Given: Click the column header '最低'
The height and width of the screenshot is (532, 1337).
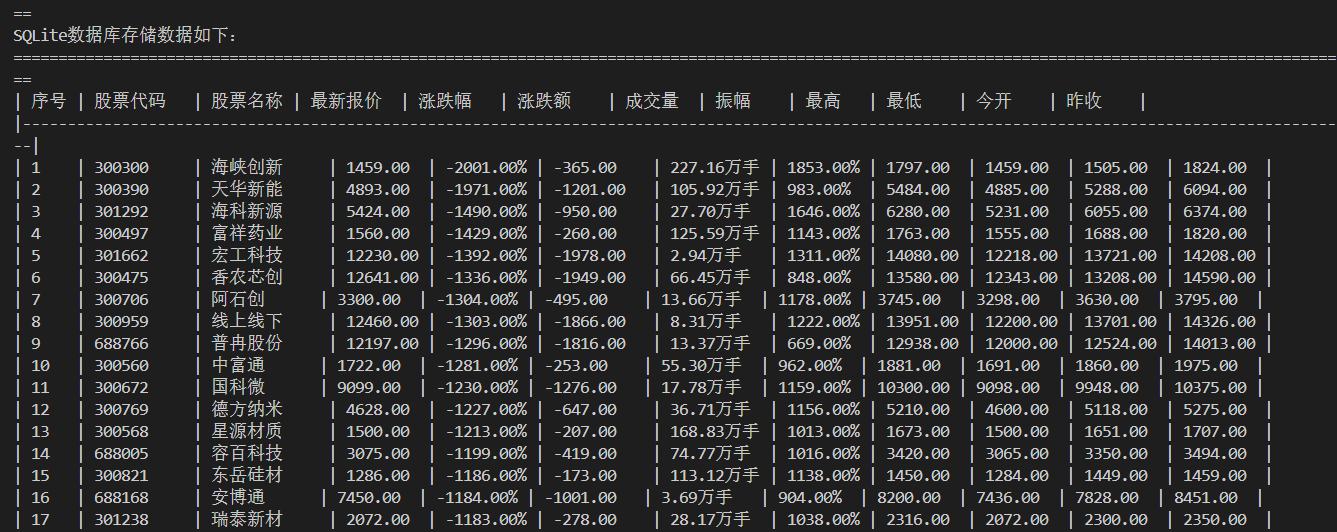Looking at the screenshot, I should coord(904,101).
